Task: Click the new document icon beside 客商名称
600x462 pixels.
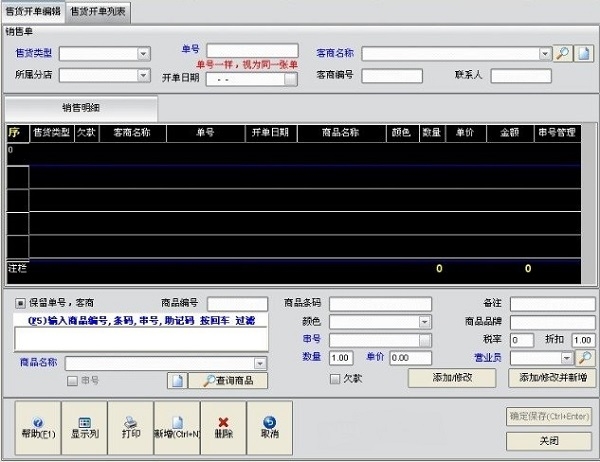Action: click(x=585, y=53)
